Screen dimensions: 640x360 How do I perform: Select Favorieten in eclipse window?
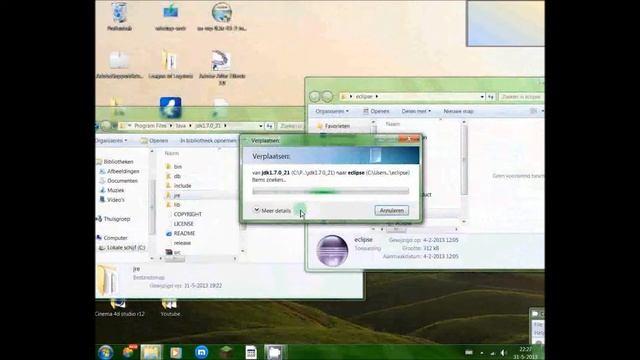click(x=333, y=126)
